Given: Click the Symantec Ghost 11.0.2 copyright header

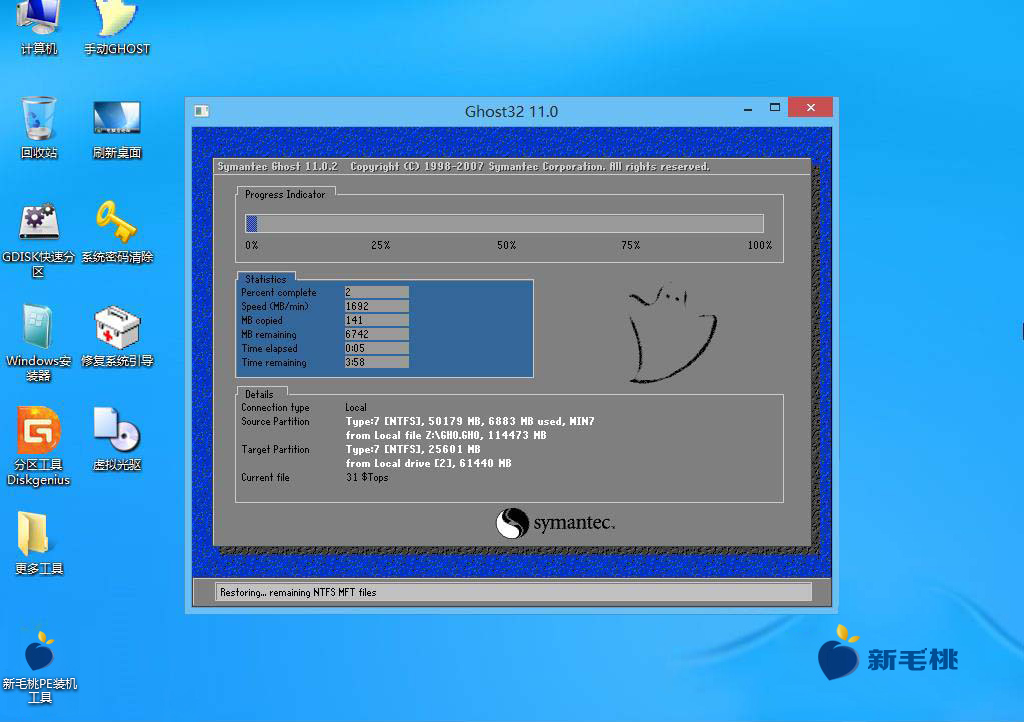Looking at the screenshot, I should click(463, 166).
